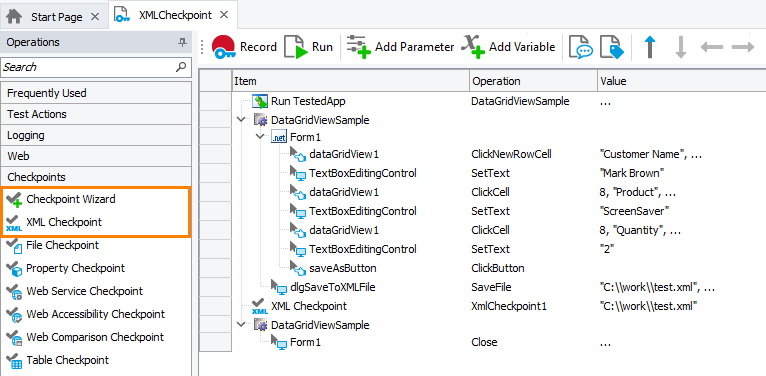Click the left arrow unindent icon

point(711,47)
